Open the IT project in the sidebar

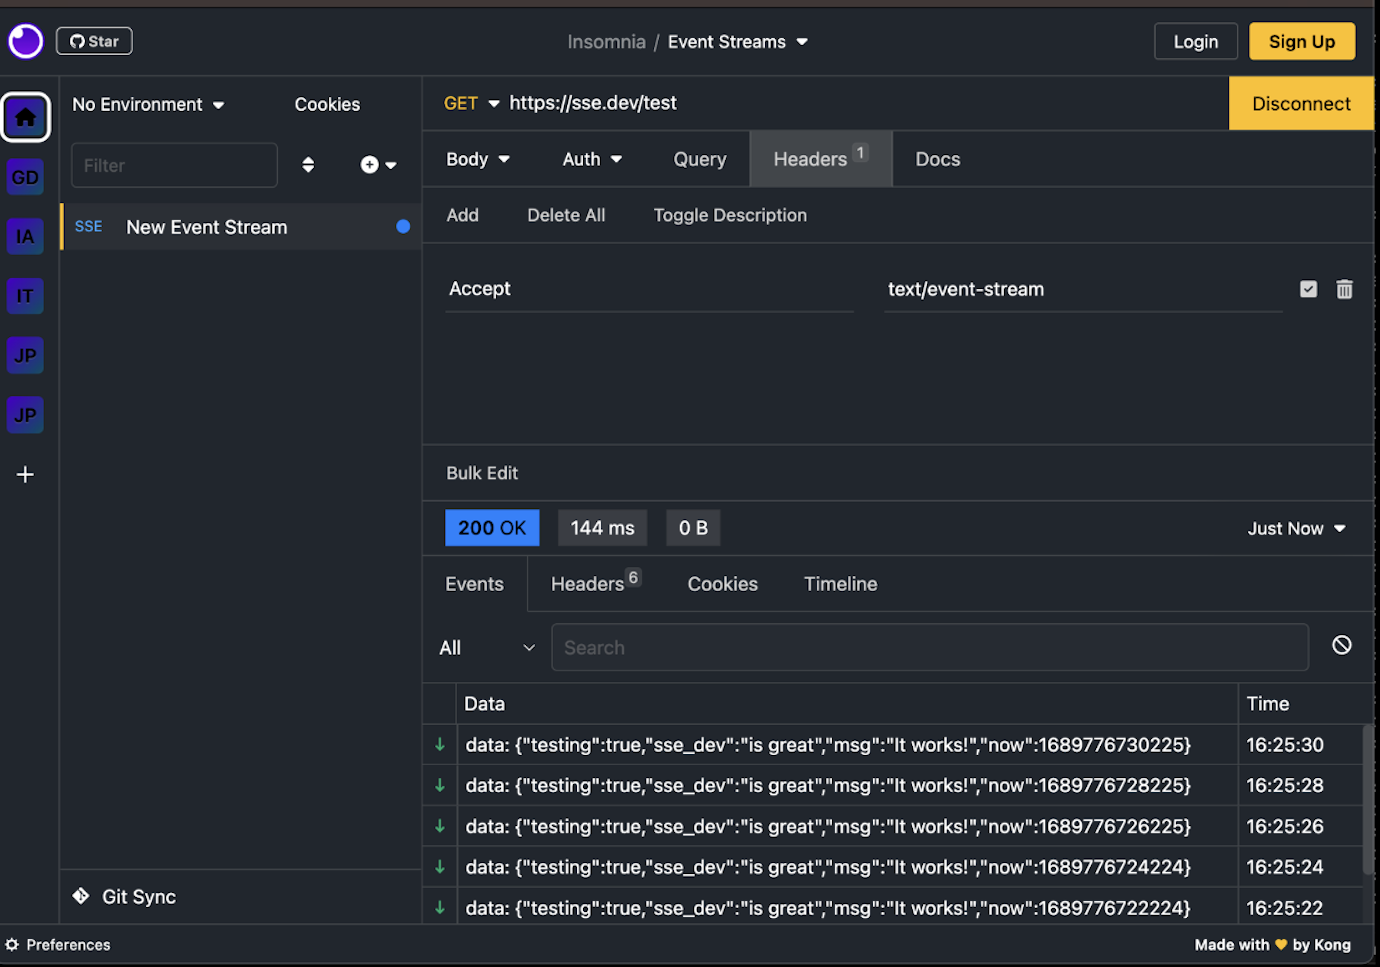point(25,295)
